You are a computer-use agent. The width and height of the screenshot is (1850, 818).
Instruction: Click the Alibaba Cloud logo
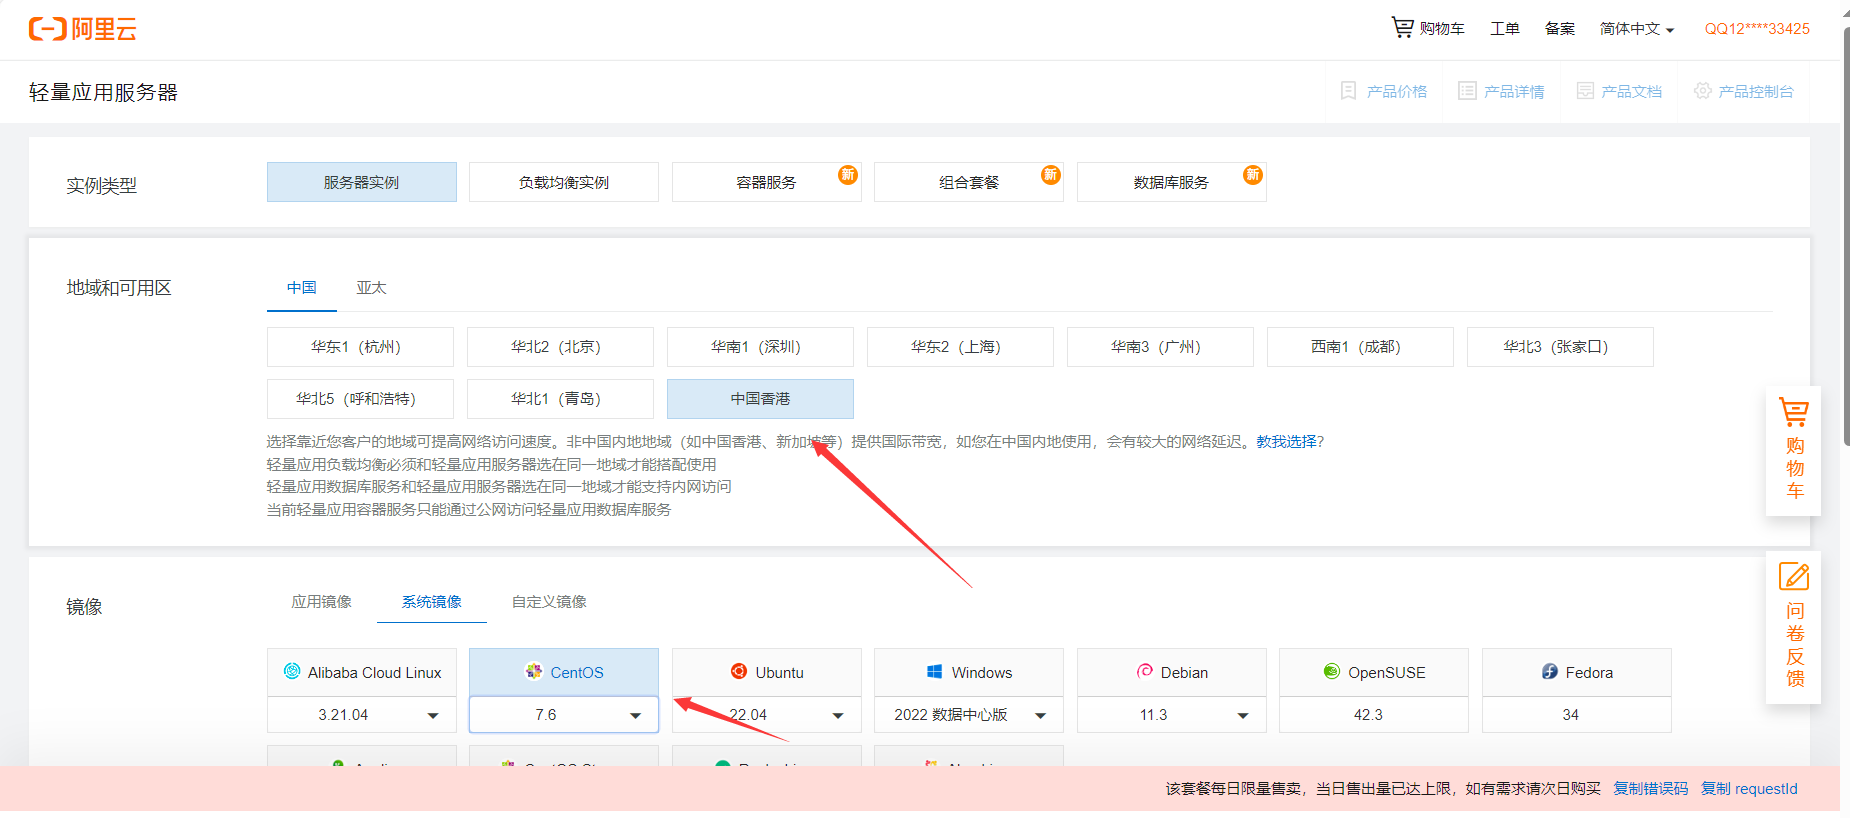click(82, 29)
